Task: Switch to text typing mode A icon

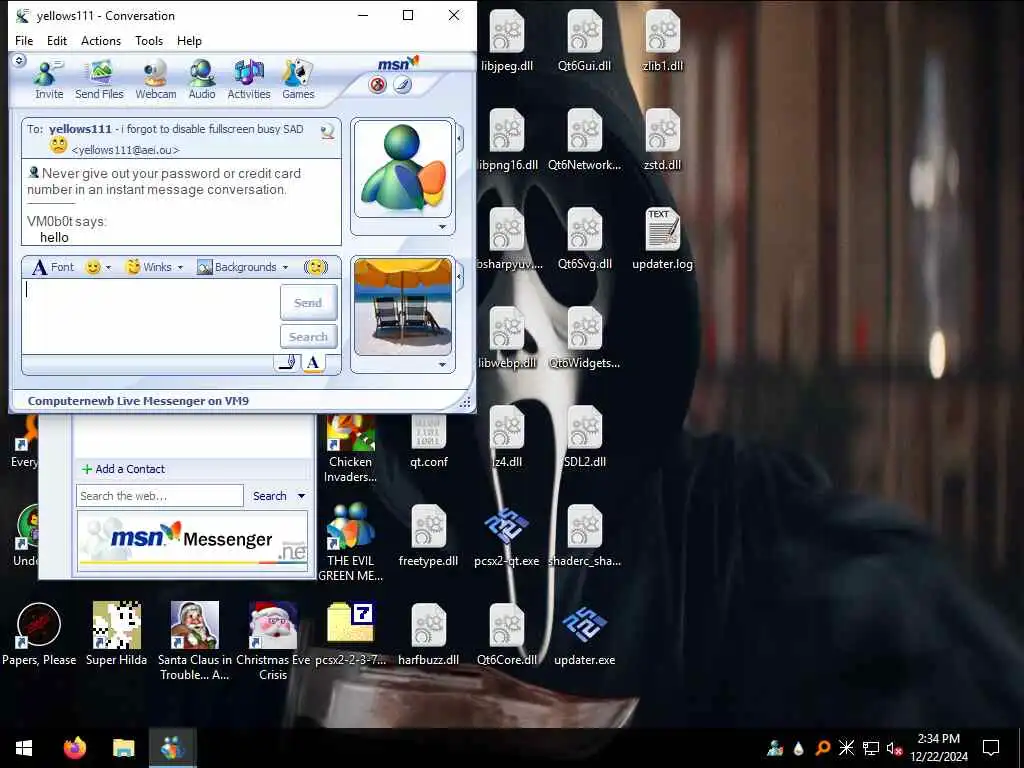Action: click(313, 363)
